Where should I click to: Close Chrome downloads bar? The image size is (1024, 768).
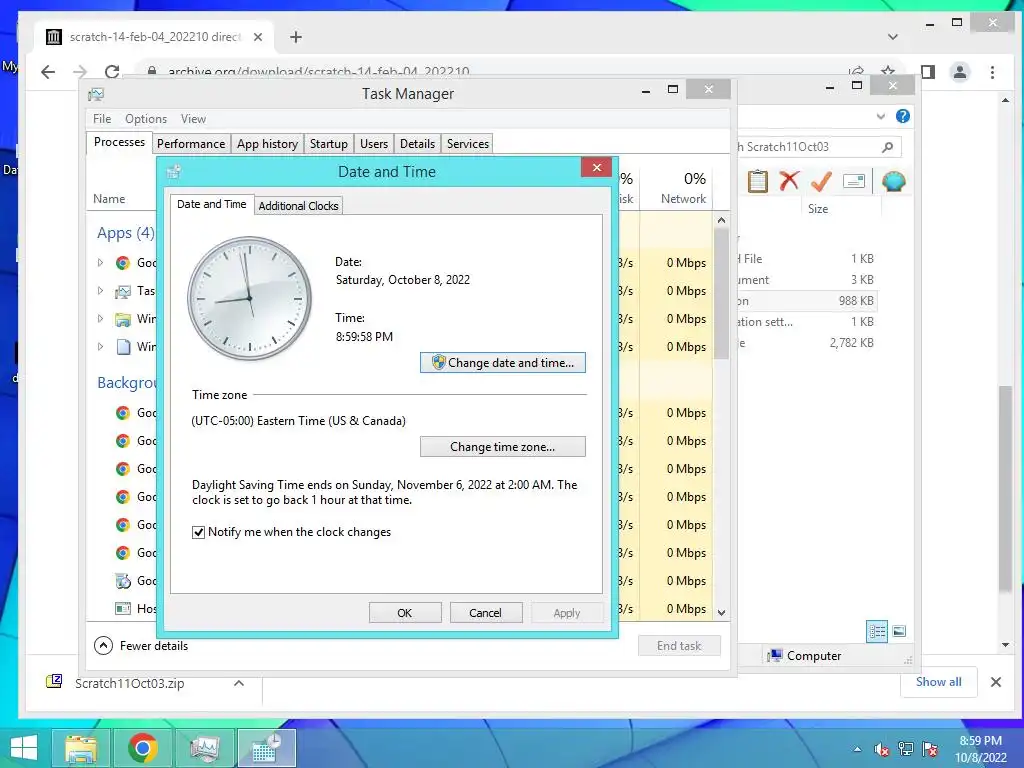tap(995, 682)
